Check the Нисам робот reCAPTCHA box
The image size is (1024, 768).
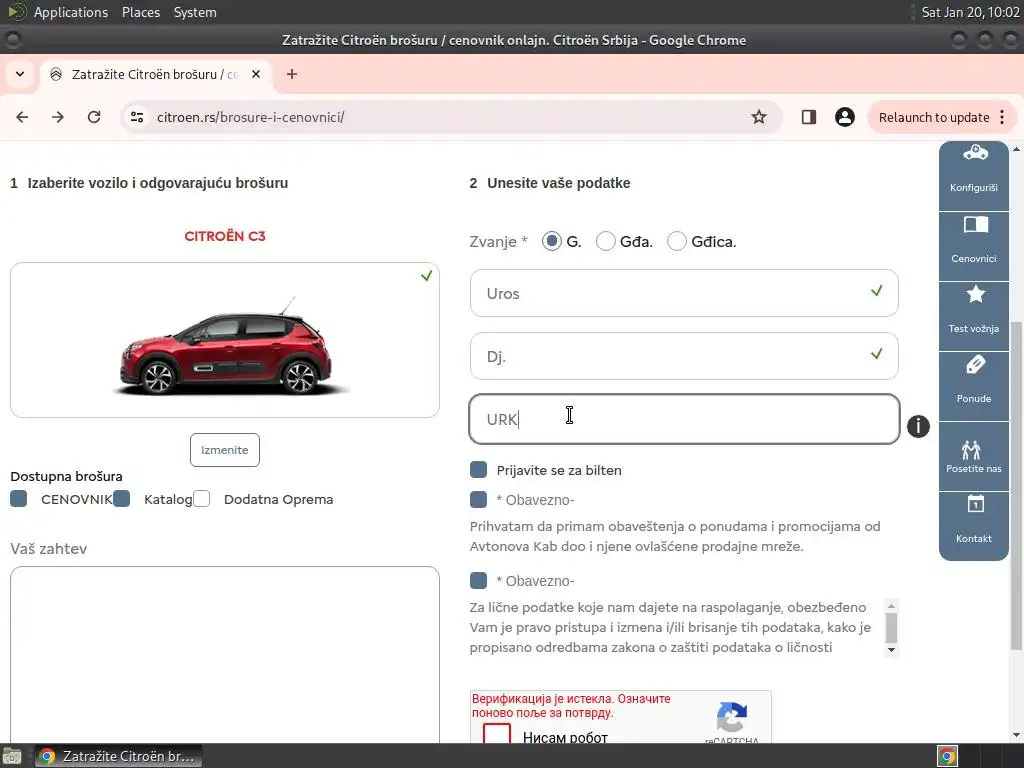496,734
